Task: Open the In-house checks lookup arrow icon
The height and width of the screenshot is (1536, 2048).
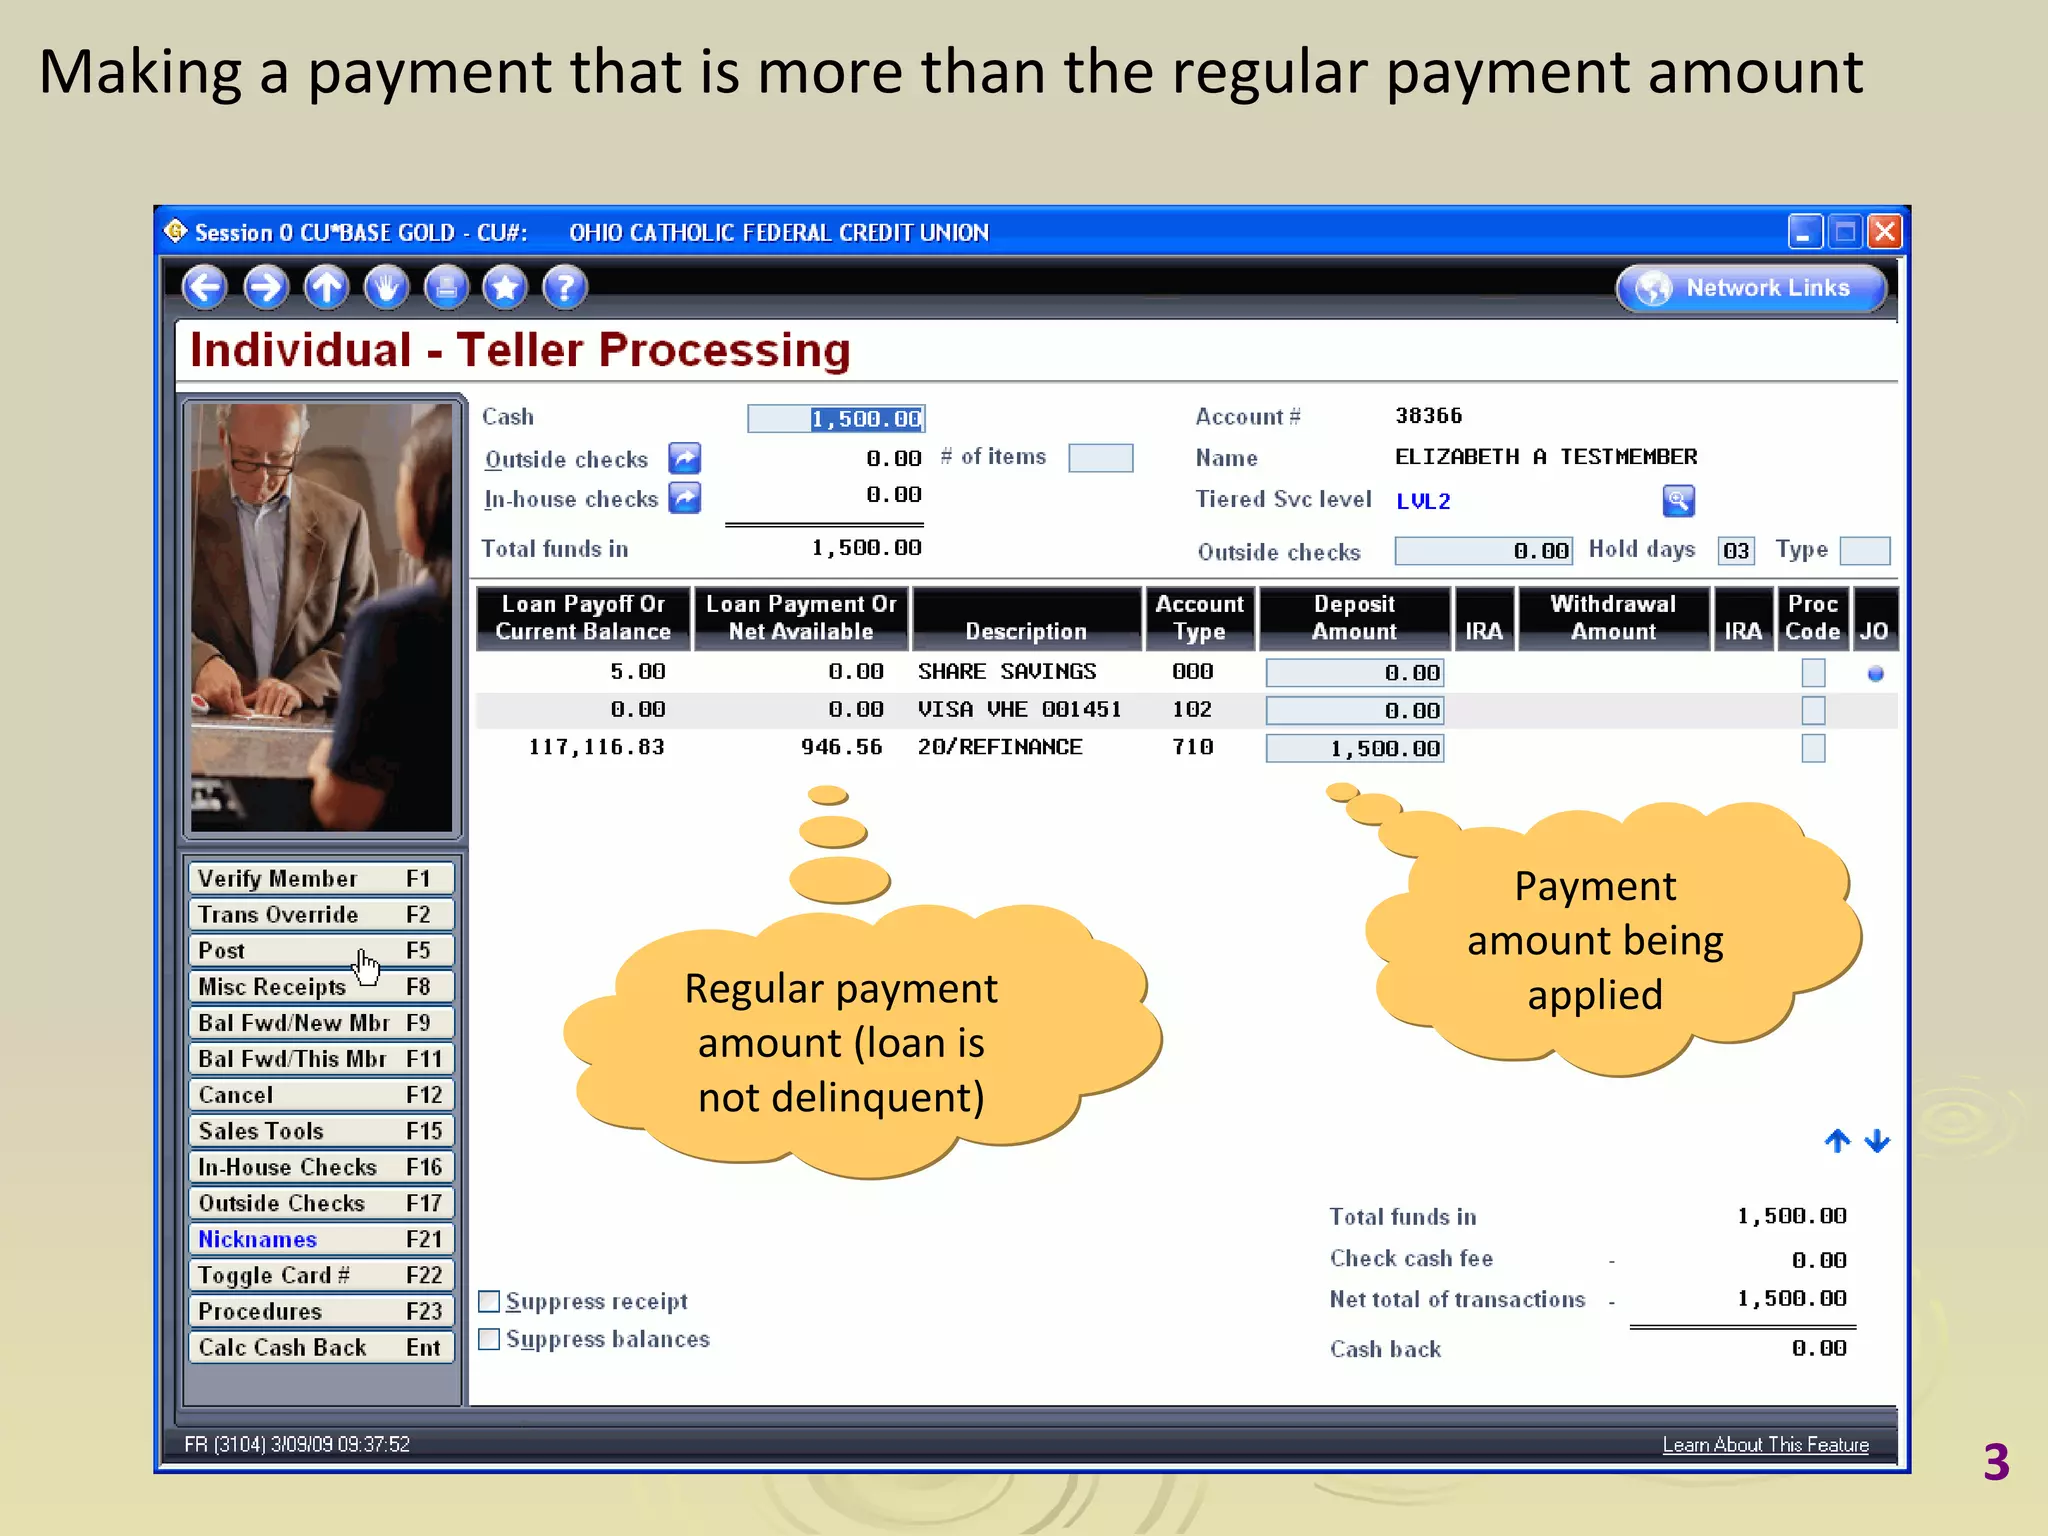Action: [685, 498]
